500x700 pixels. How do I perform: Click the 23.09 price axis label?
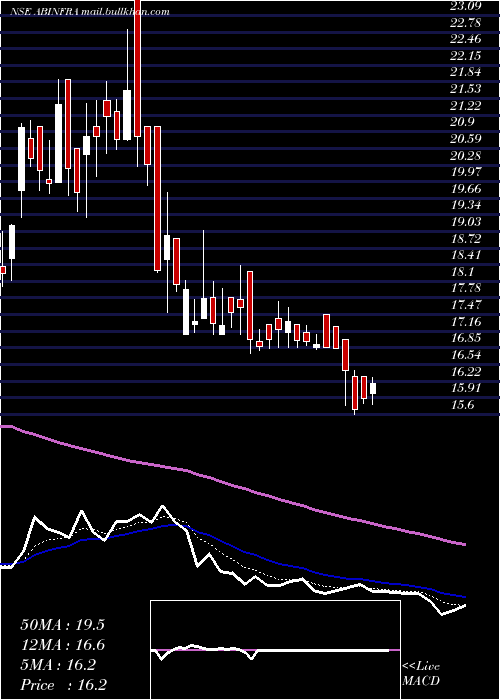[466, 6]
